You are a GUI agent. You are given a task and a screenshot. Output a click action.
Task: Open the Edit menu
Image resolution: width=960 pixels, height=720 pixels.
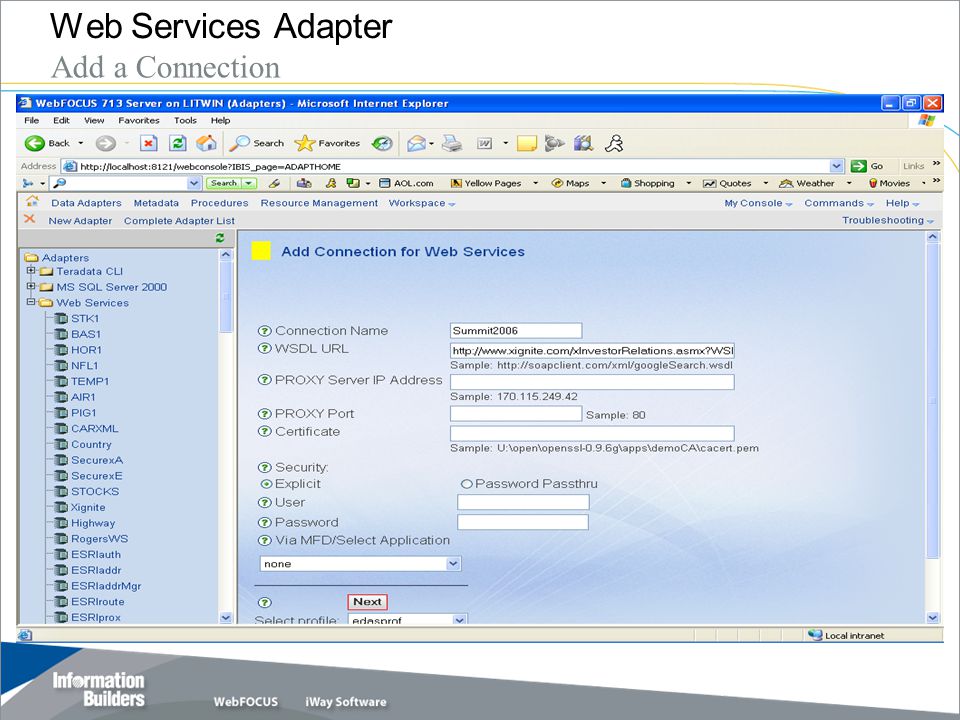(61, 121)
